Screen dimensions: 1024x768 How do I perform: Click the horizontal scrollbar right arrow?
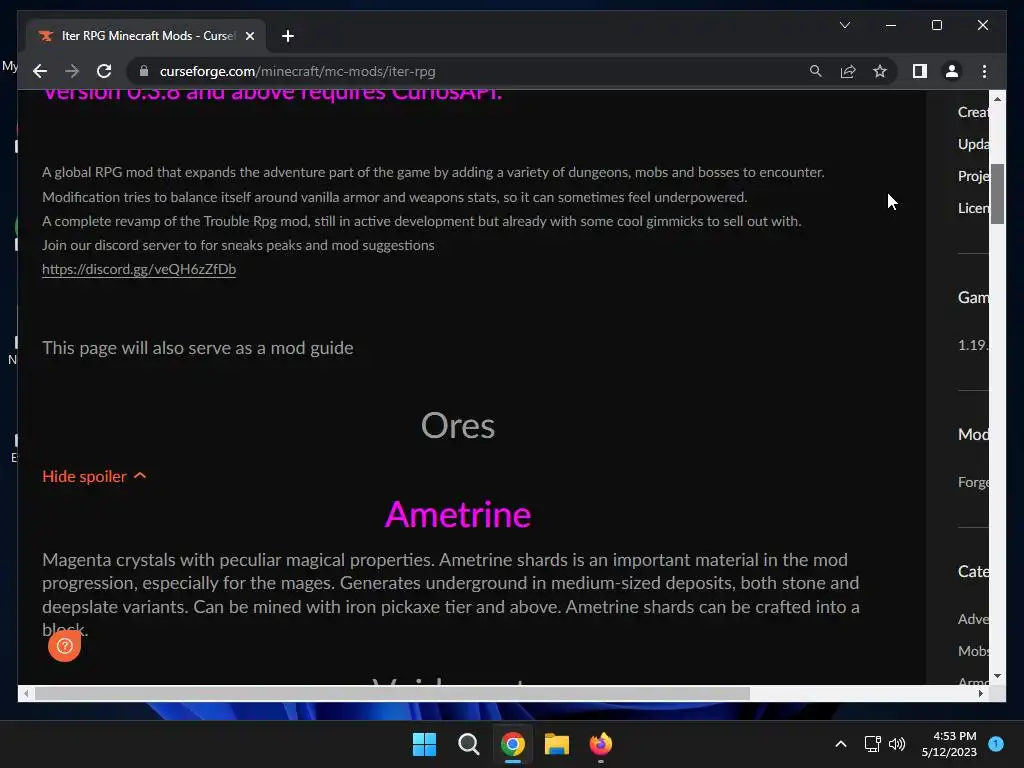(981, 694)
